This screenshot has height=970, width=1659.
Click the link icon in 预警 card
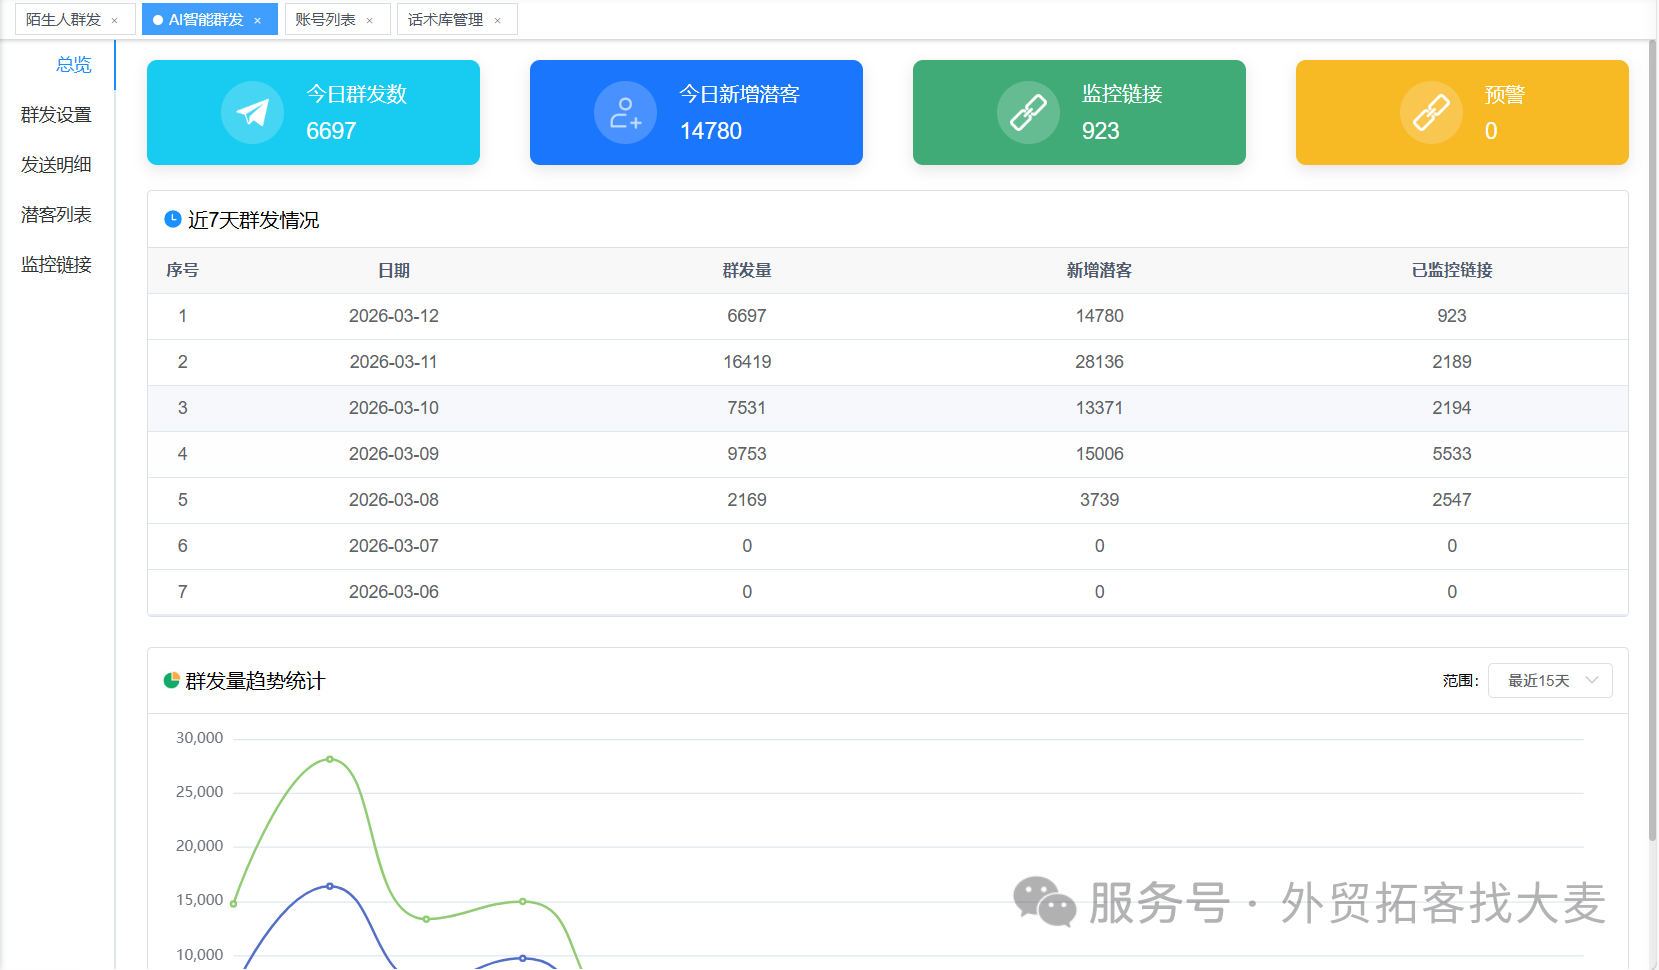click(x=1431, y=112)
